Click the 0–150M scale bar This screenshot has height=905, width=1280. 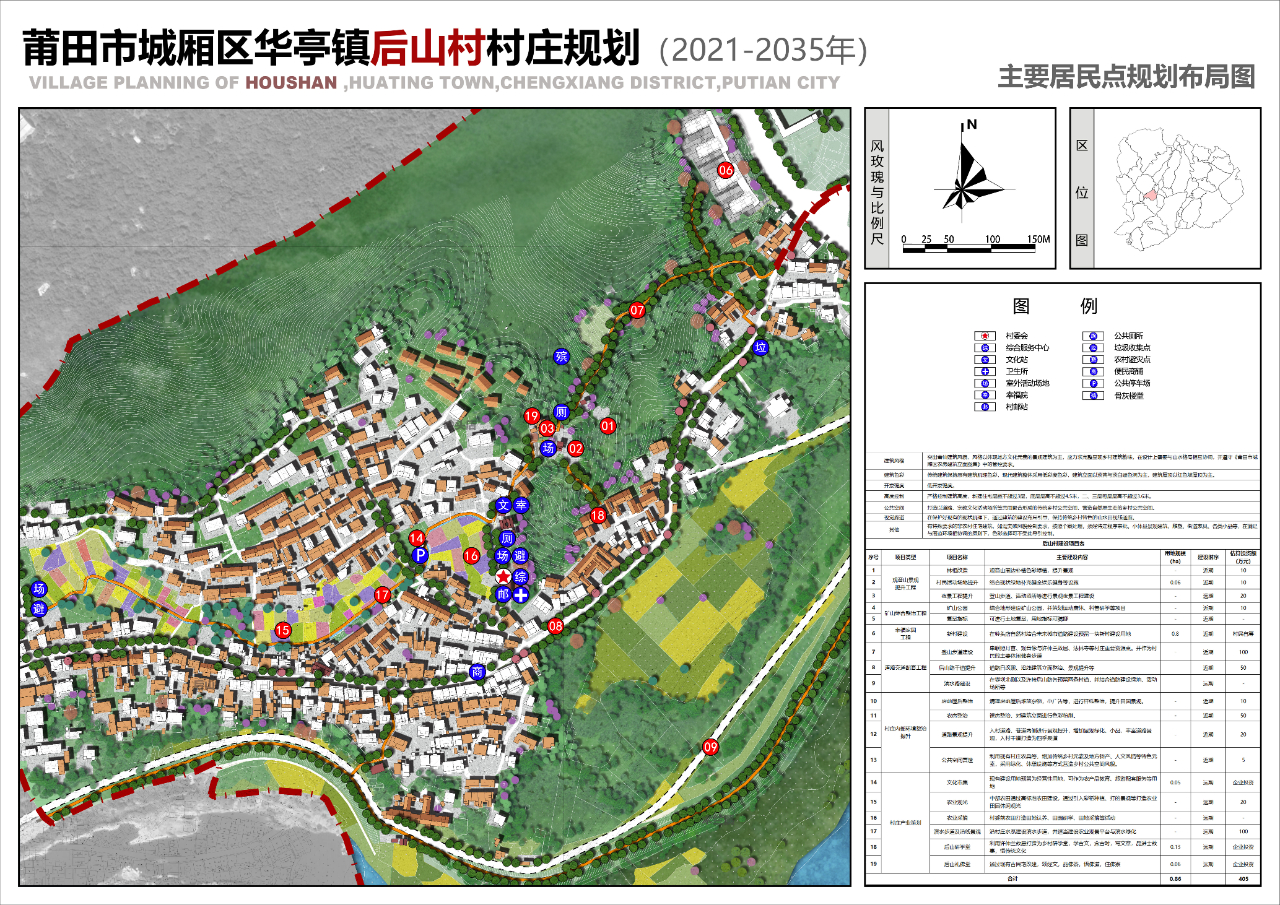tap(976, 242)
